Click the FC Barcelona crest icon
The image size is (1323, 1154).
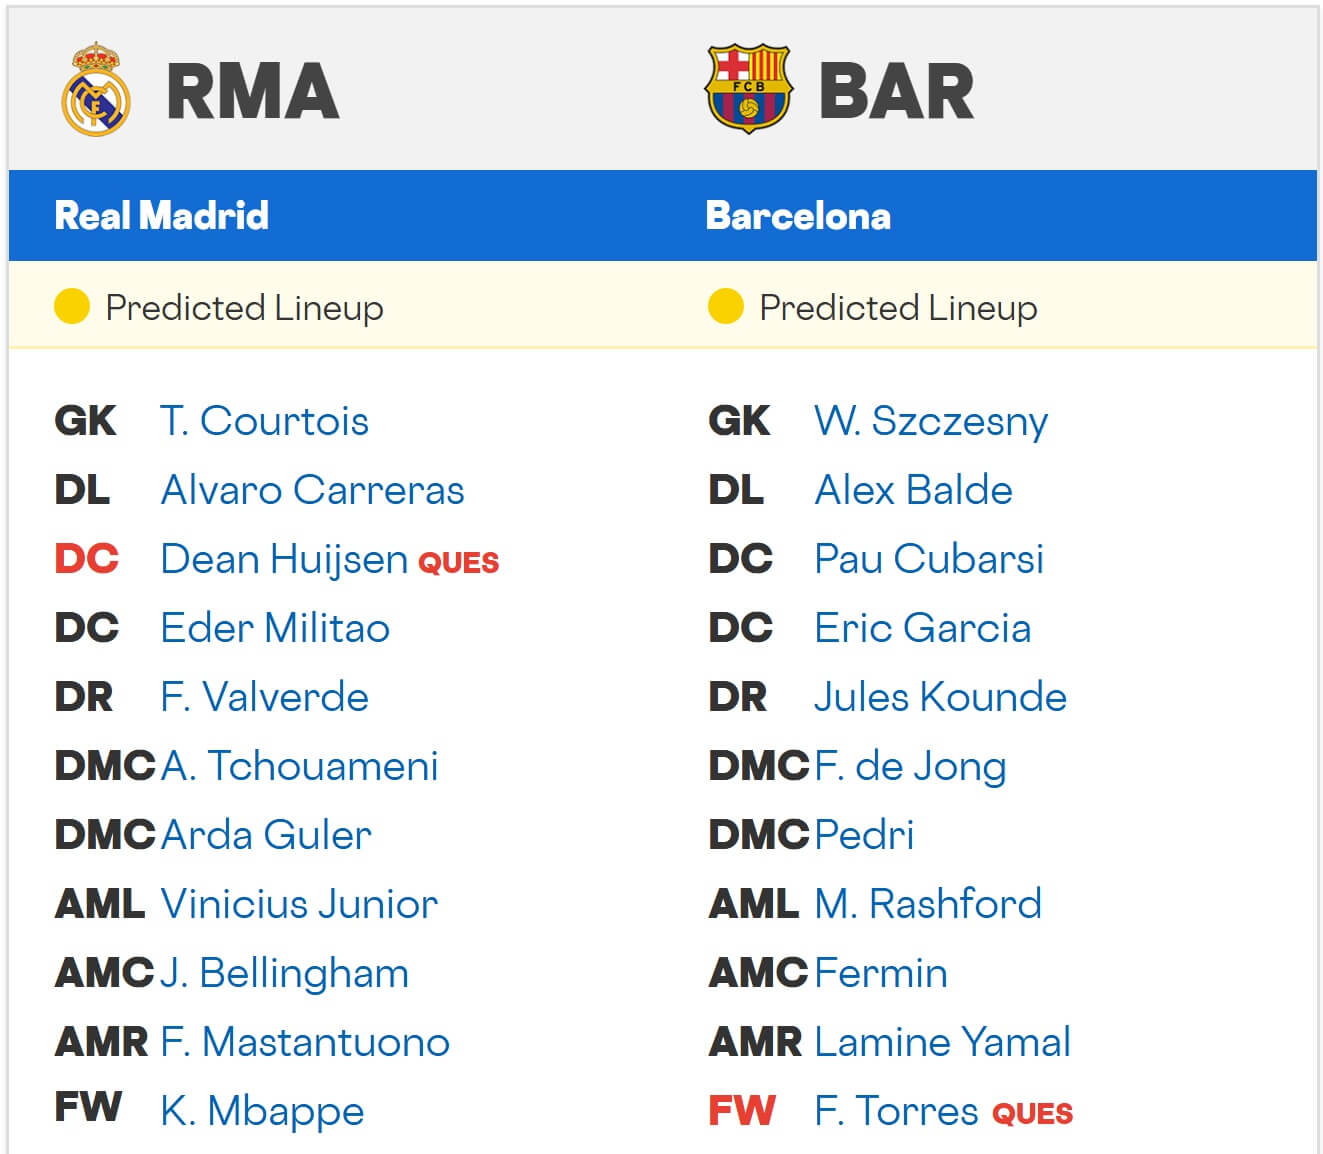[x=748, y=90]
